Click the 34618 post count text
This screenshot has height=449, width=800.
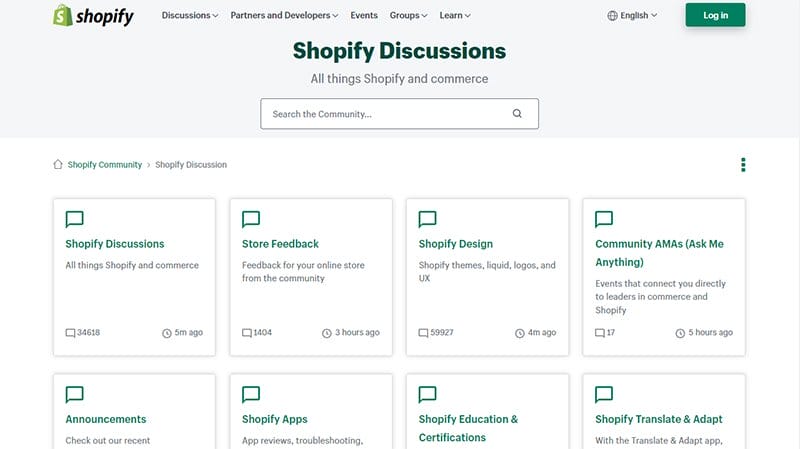click(x=89, y=332)
